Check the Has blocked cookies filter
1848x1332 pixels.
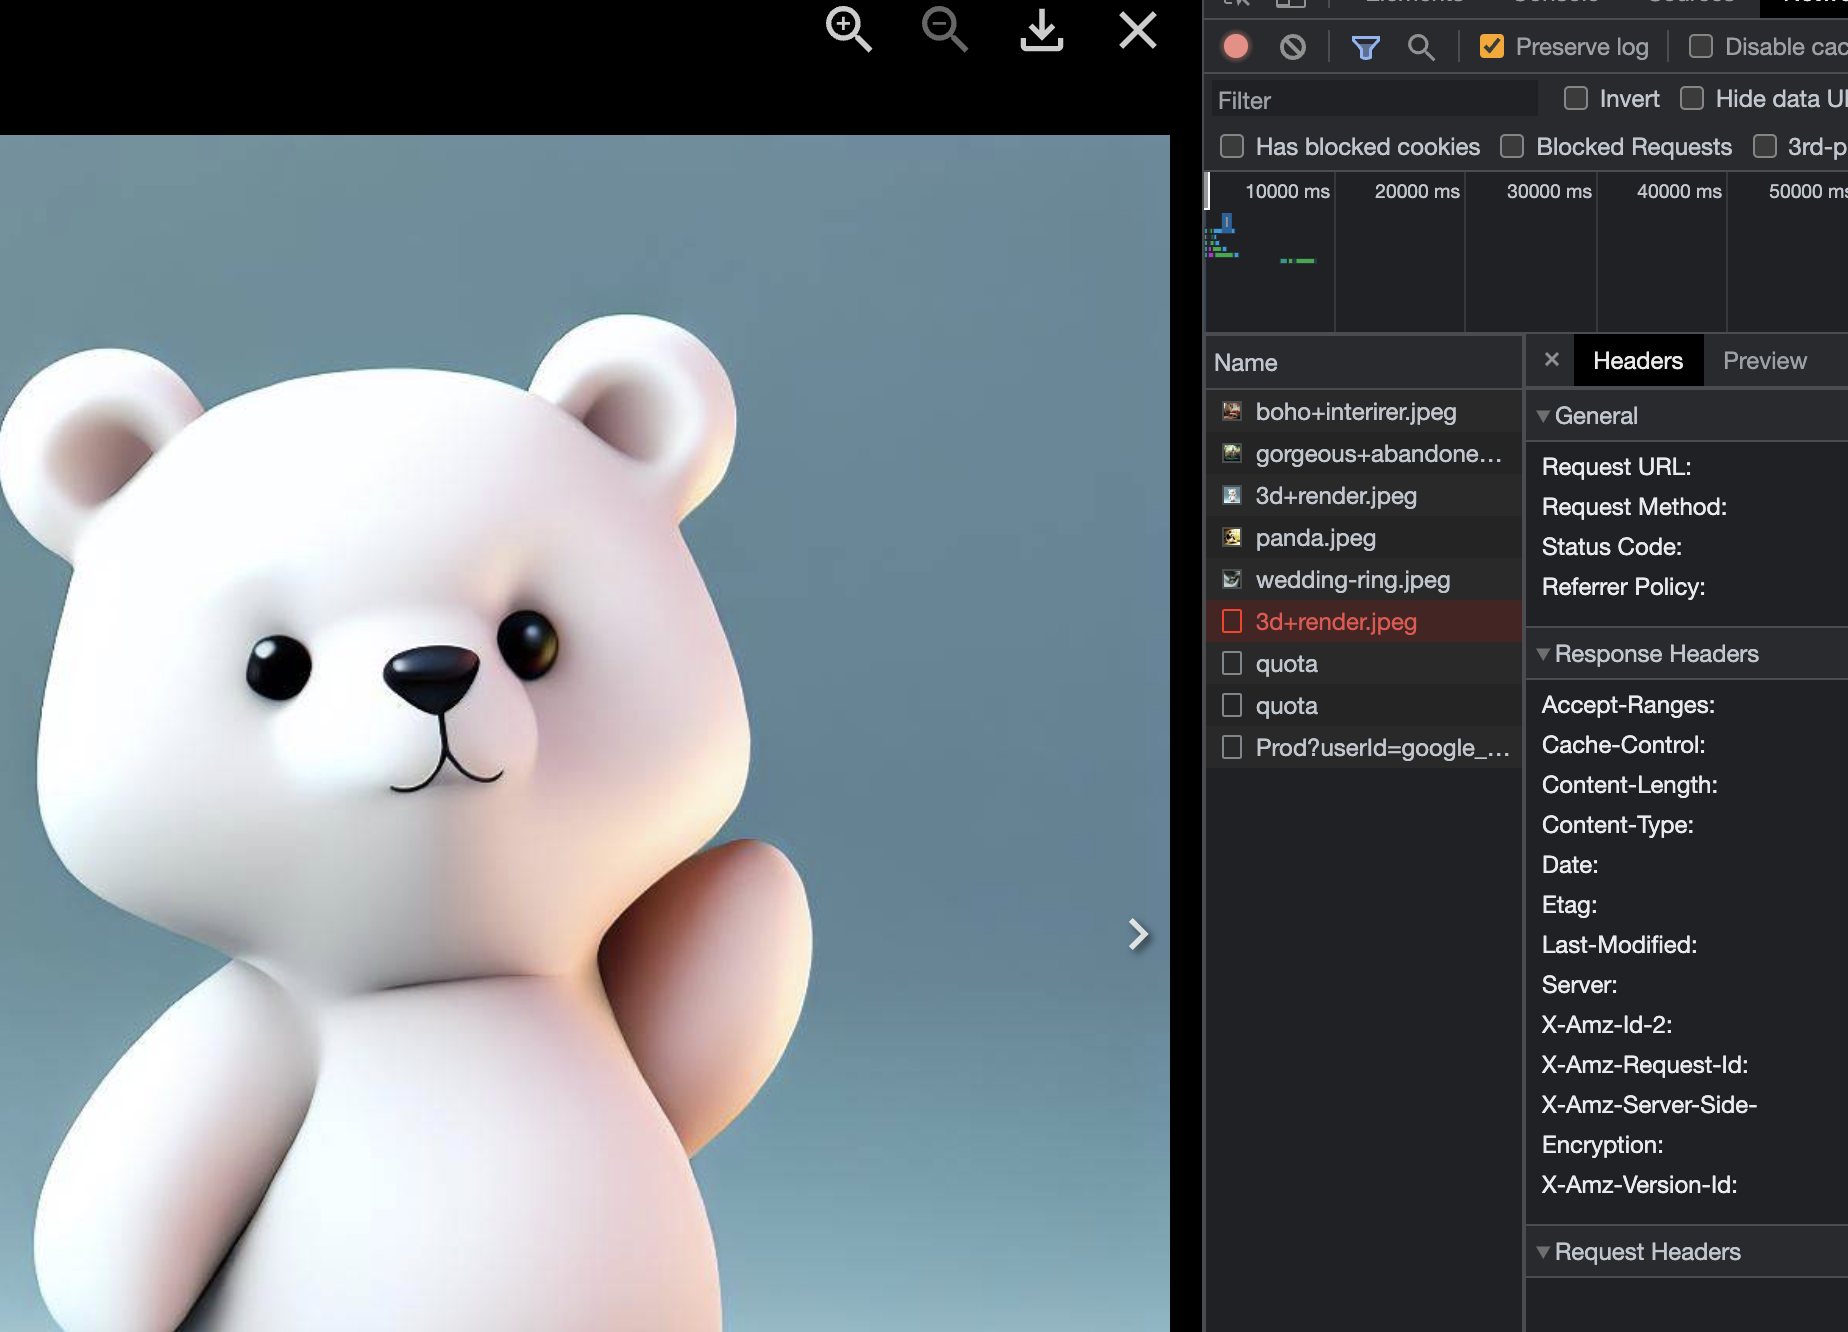tap(1231, 146)
